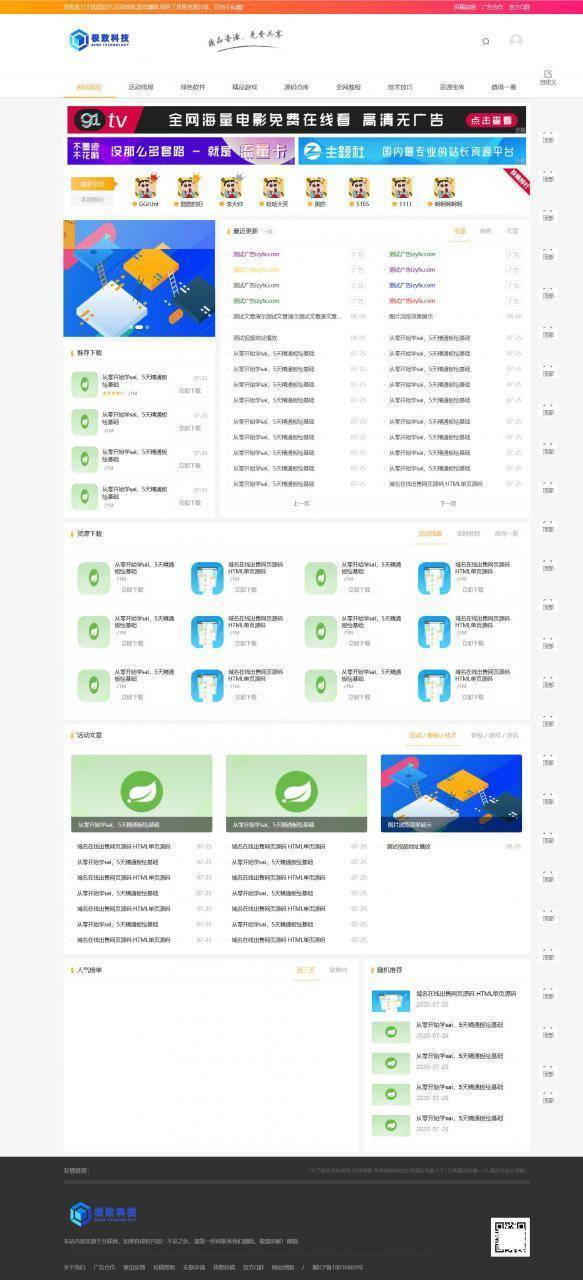Click the 91tv movie banner ad
Viewport: 583px width, 1280px height.
point(297,120)
